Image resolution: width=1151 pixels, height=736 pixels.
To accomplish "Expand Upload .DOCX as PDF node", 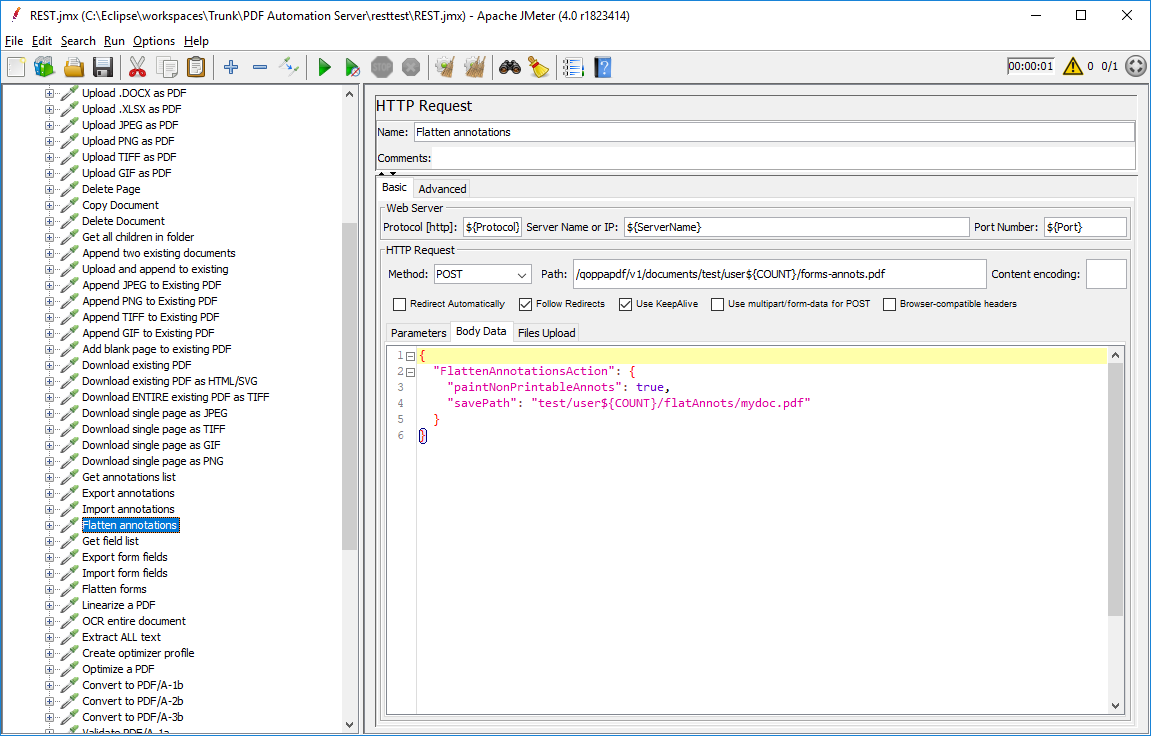I will (x=49, y=93).
